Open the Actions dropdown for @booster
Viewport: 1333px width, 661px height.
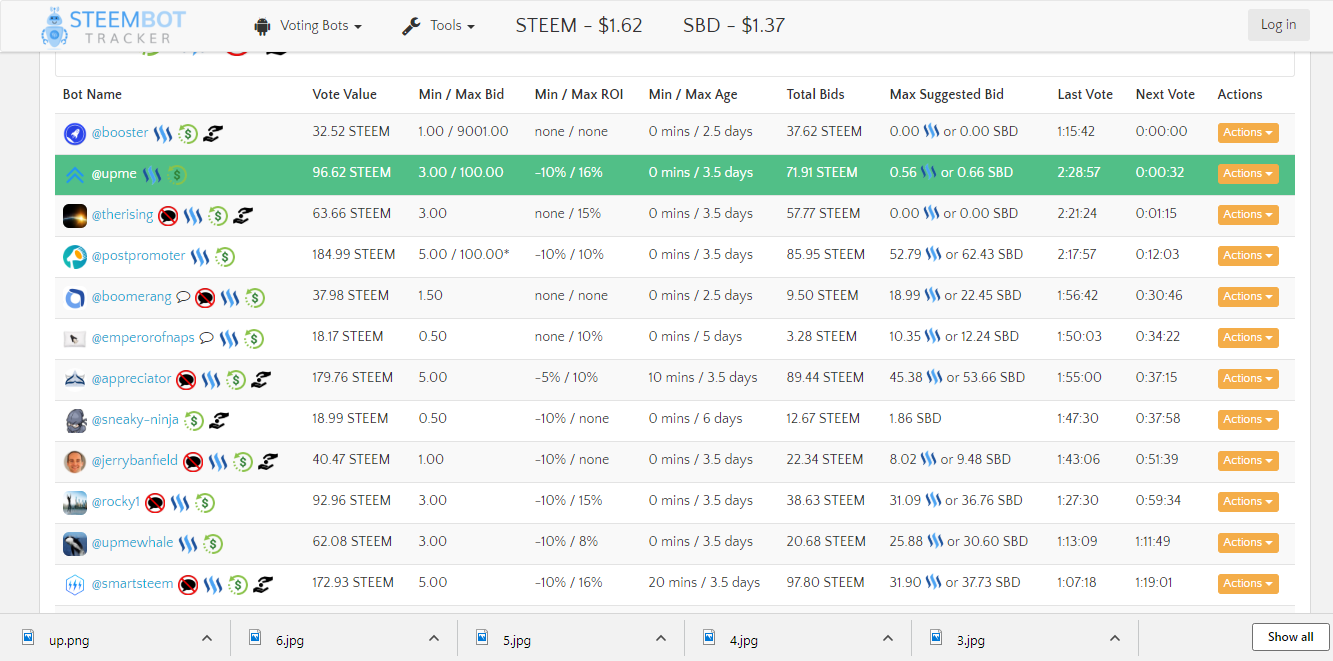1248,133
